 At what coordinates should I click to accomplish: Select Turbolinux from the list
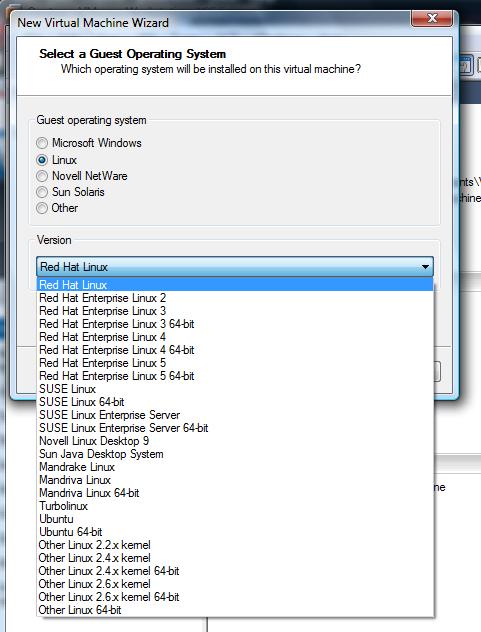[x=235, y=506]
